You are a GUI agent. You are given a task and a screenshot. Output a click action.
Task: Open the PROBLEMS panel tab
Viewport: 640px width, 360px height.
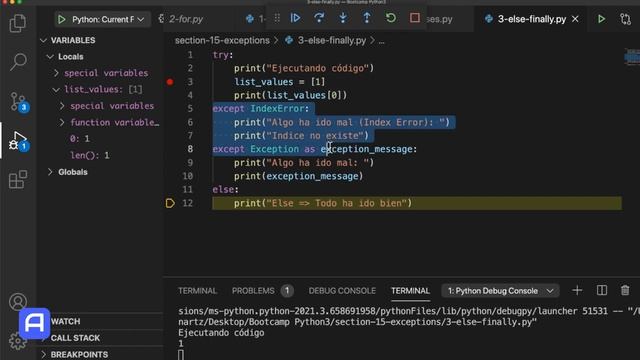[253, 291]
